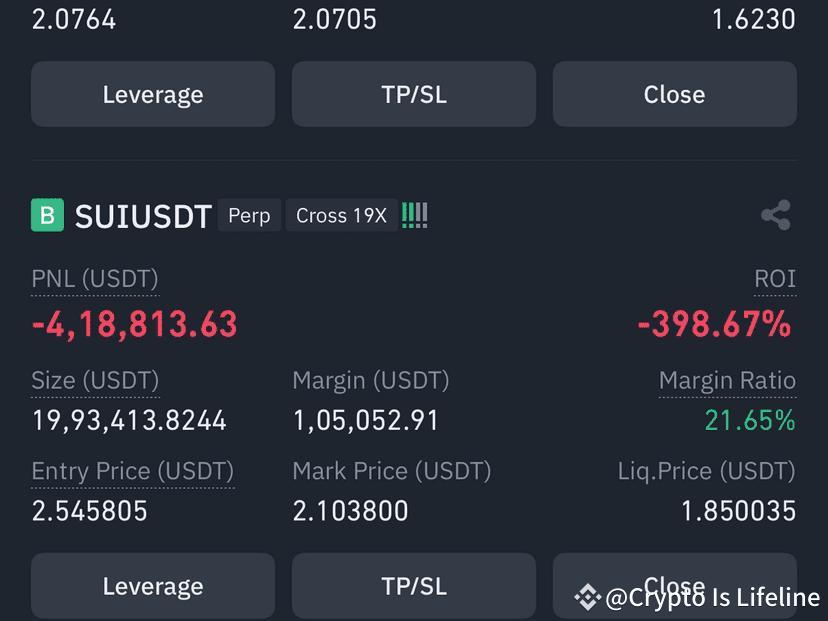Close the SUIUSDT position
Screen dimensions: 828x621
(674, 586)
